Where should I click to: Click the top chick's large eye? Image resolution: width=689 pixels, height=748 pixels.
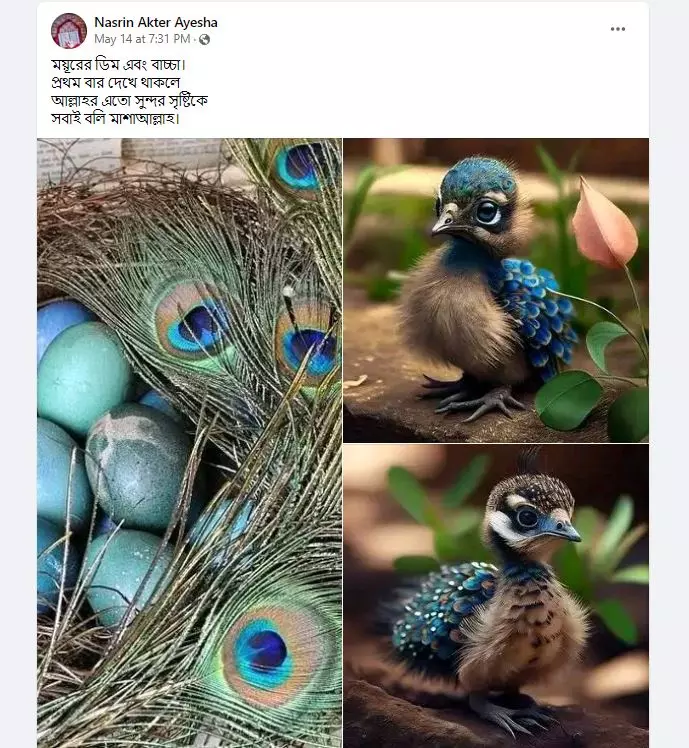pyautogui.click(x=488, y=212)
